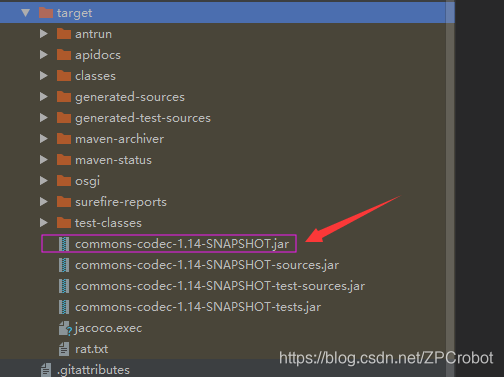Expand the generated-test-sources folder arrow
504x377 pixels.
(x=44, y=118)
